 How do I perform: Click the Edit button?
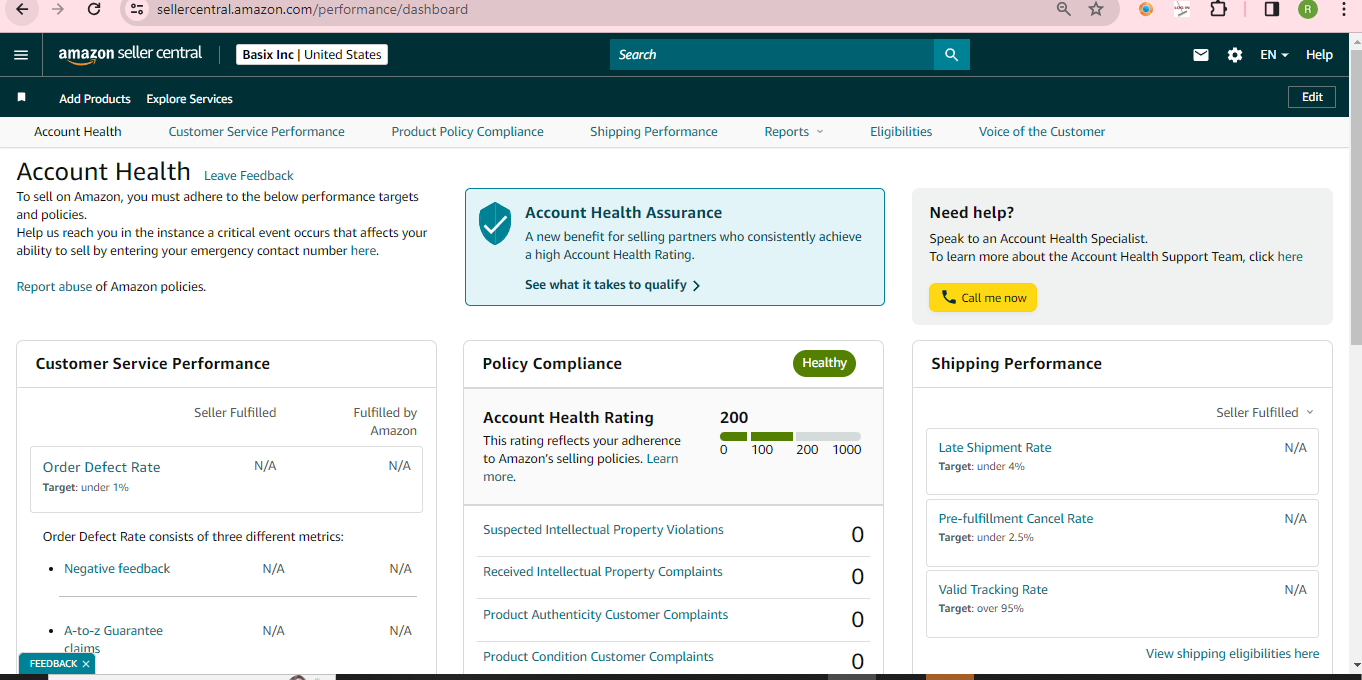click(x=1312, y=97)
